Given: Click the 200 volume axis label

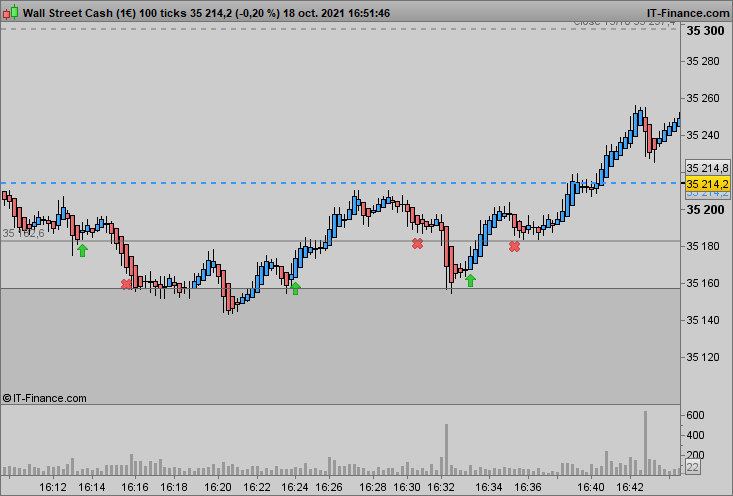Looking at the screenshot, I should tap(695, 455).
